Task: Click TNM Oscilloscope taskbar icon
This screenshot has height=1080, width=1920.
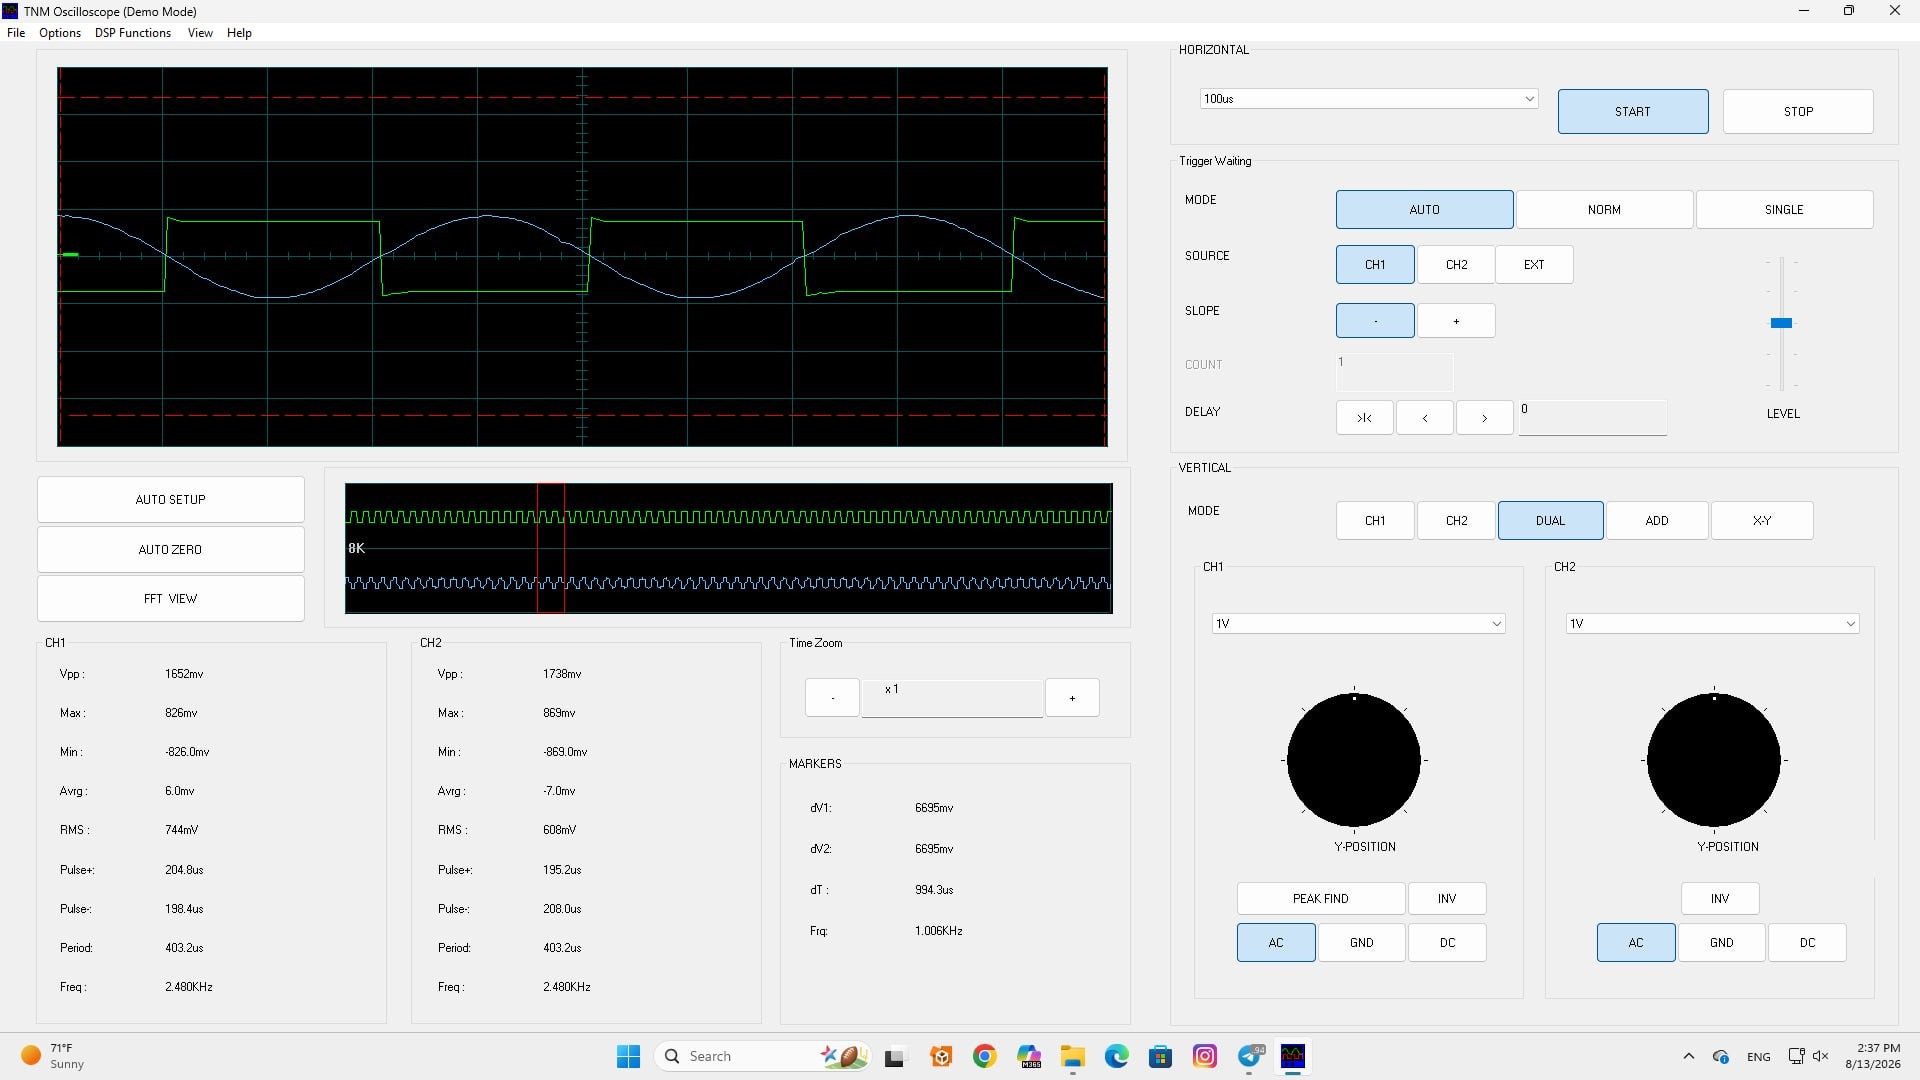Action: pyautogui.click(x=1293, y=1056)
